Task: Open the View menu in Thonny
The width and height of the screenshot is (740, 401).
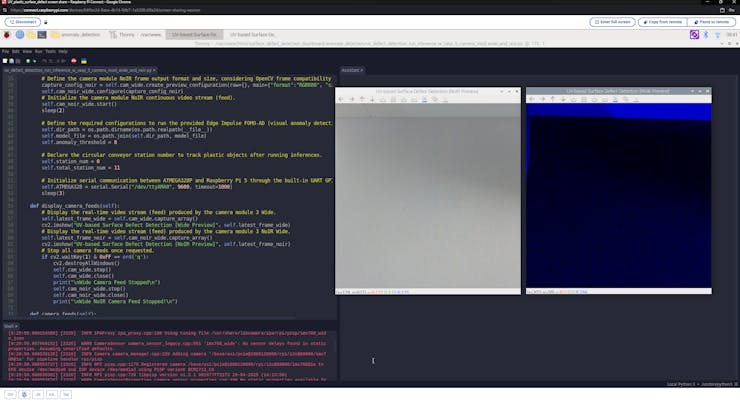Action: [27, 51]
